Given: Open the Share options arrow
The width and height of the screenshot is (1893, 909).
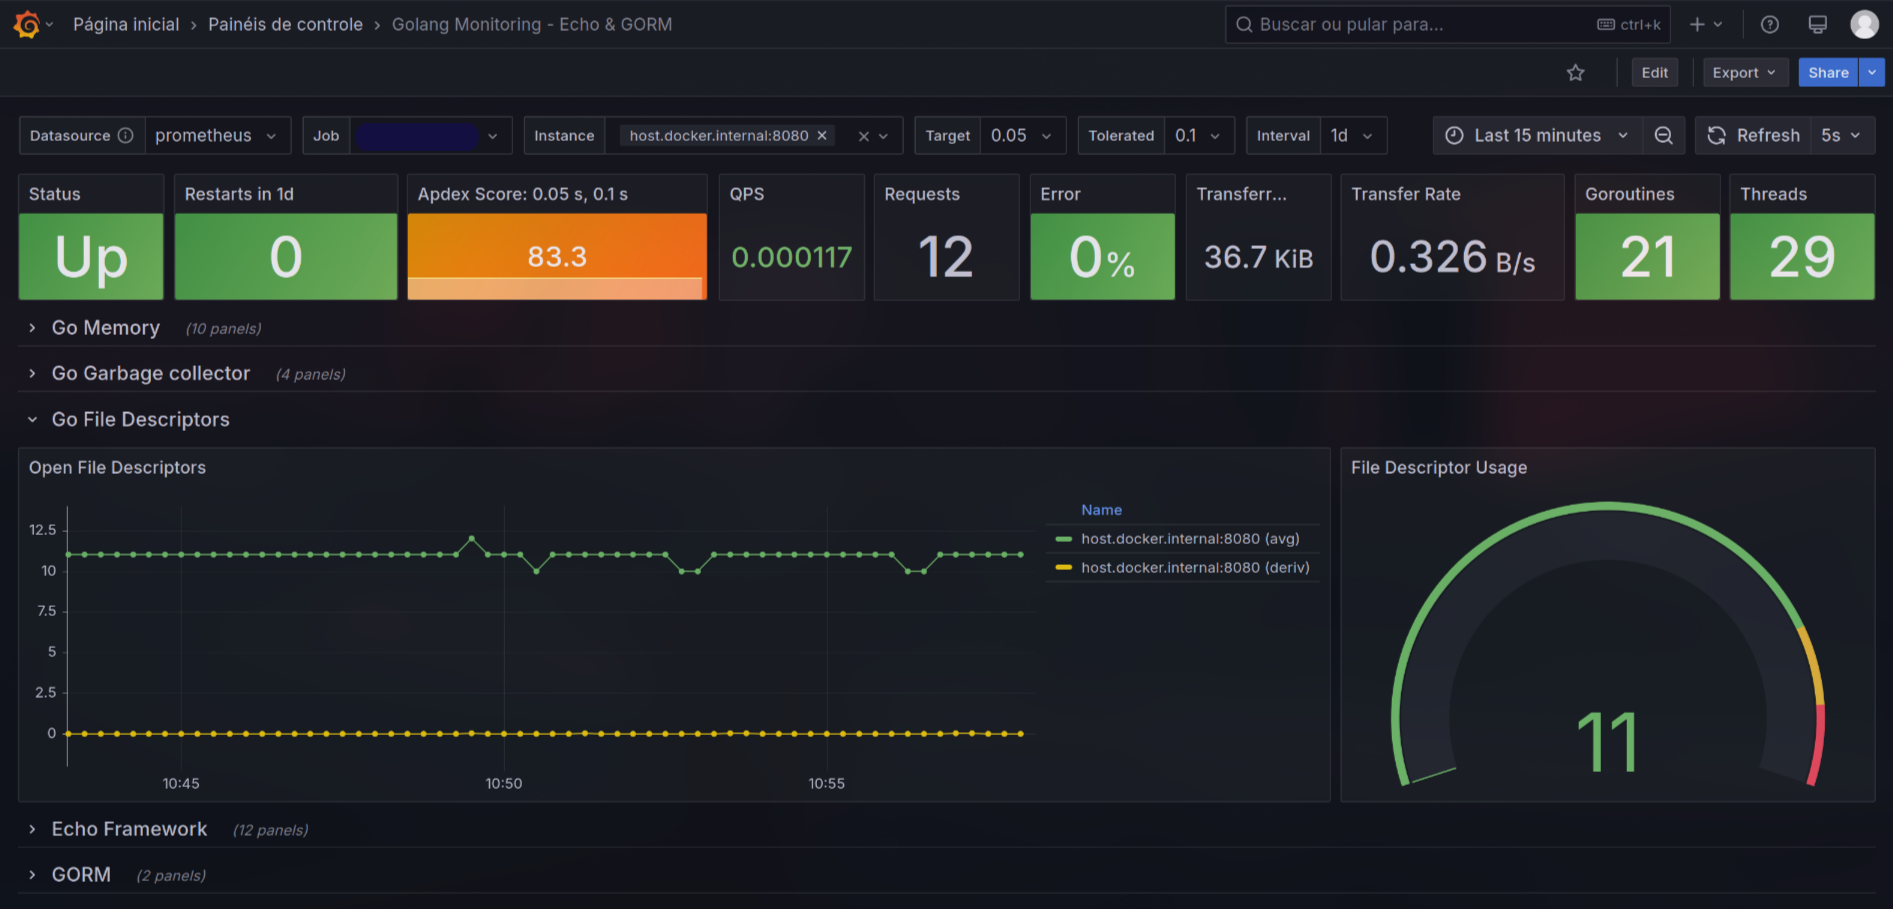Looking at the screenshot, I should 1872,73.
